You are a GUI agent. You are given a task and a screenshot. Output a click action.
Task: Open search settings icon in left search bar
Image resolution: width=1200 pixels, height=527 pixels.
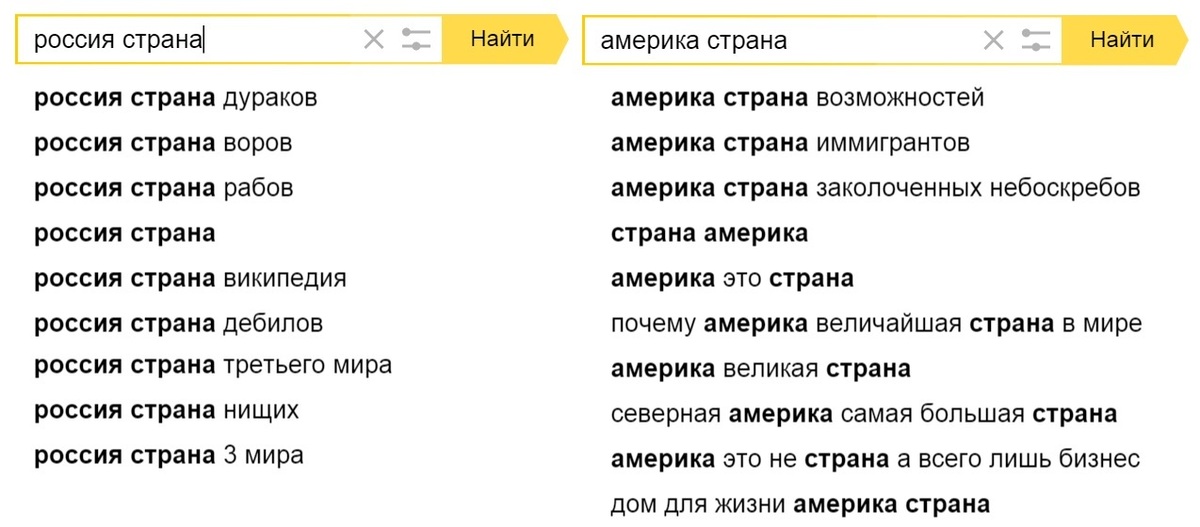[416, 40]
